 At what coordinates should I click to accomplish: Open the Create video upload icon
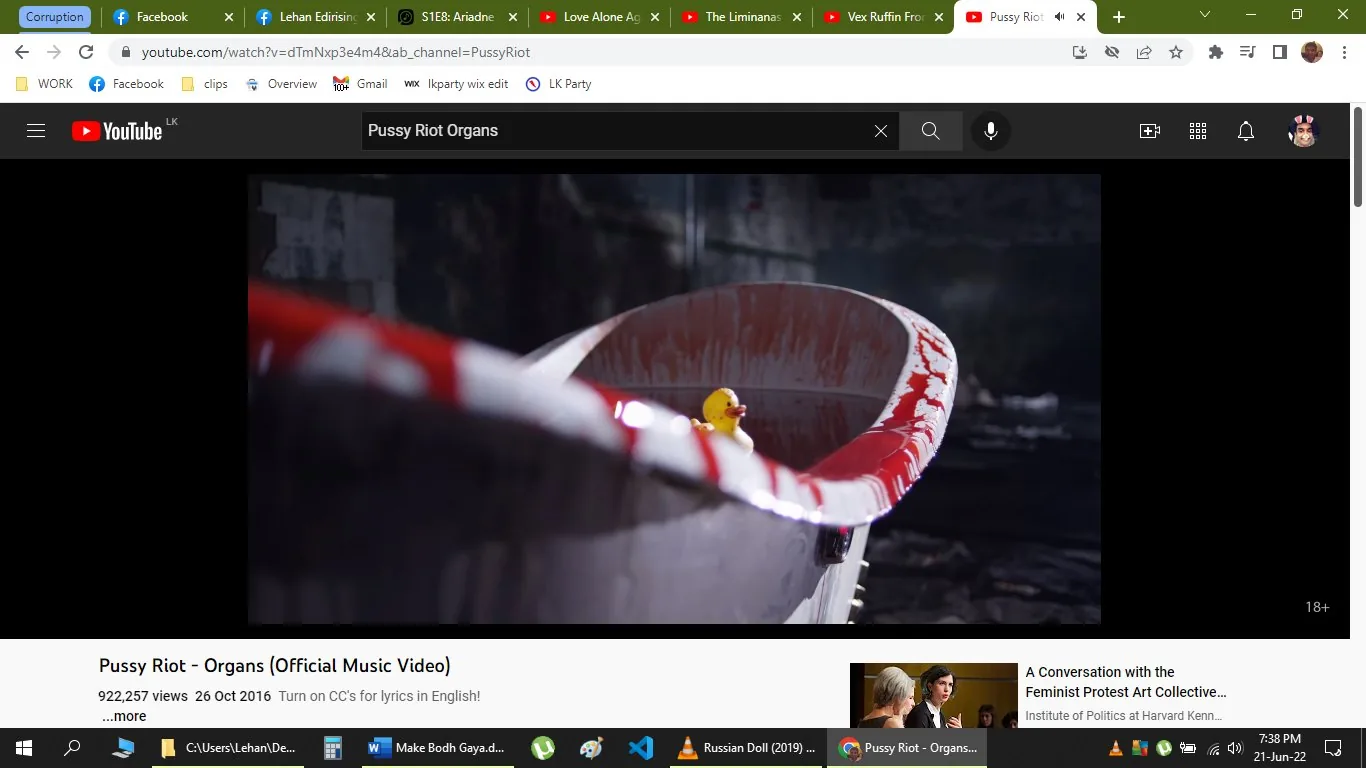click(x=1149, y=130)
